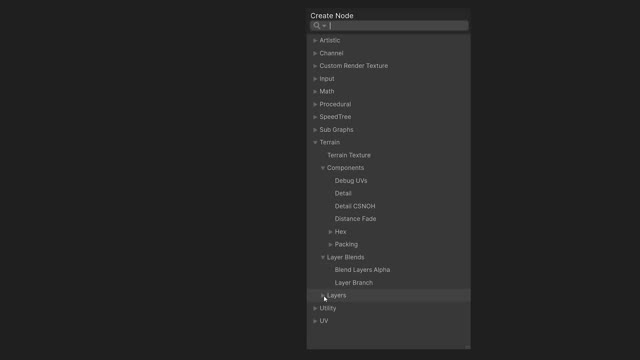Click the Packing label
Screen dimensions: 640x360
click(346, 244)
